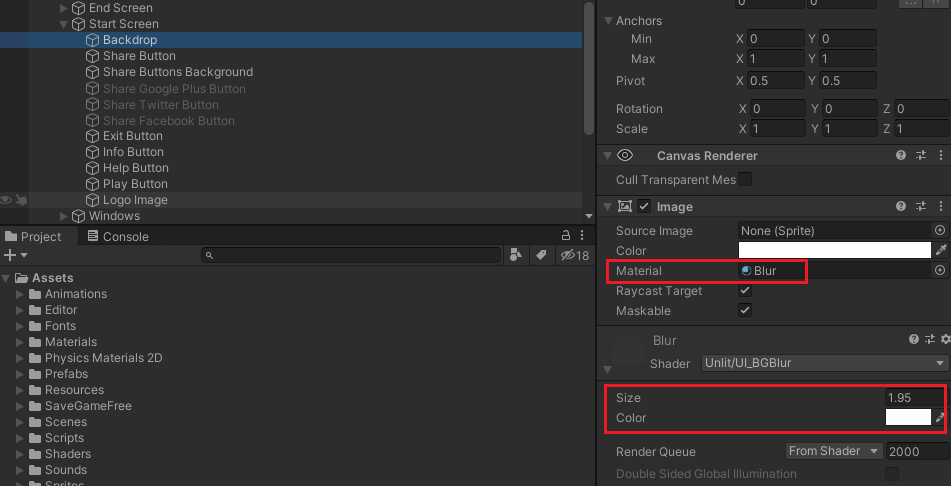Disable the Image component checkbox
The height and width of the screenshot is (486, 951).
click(644, 206)
